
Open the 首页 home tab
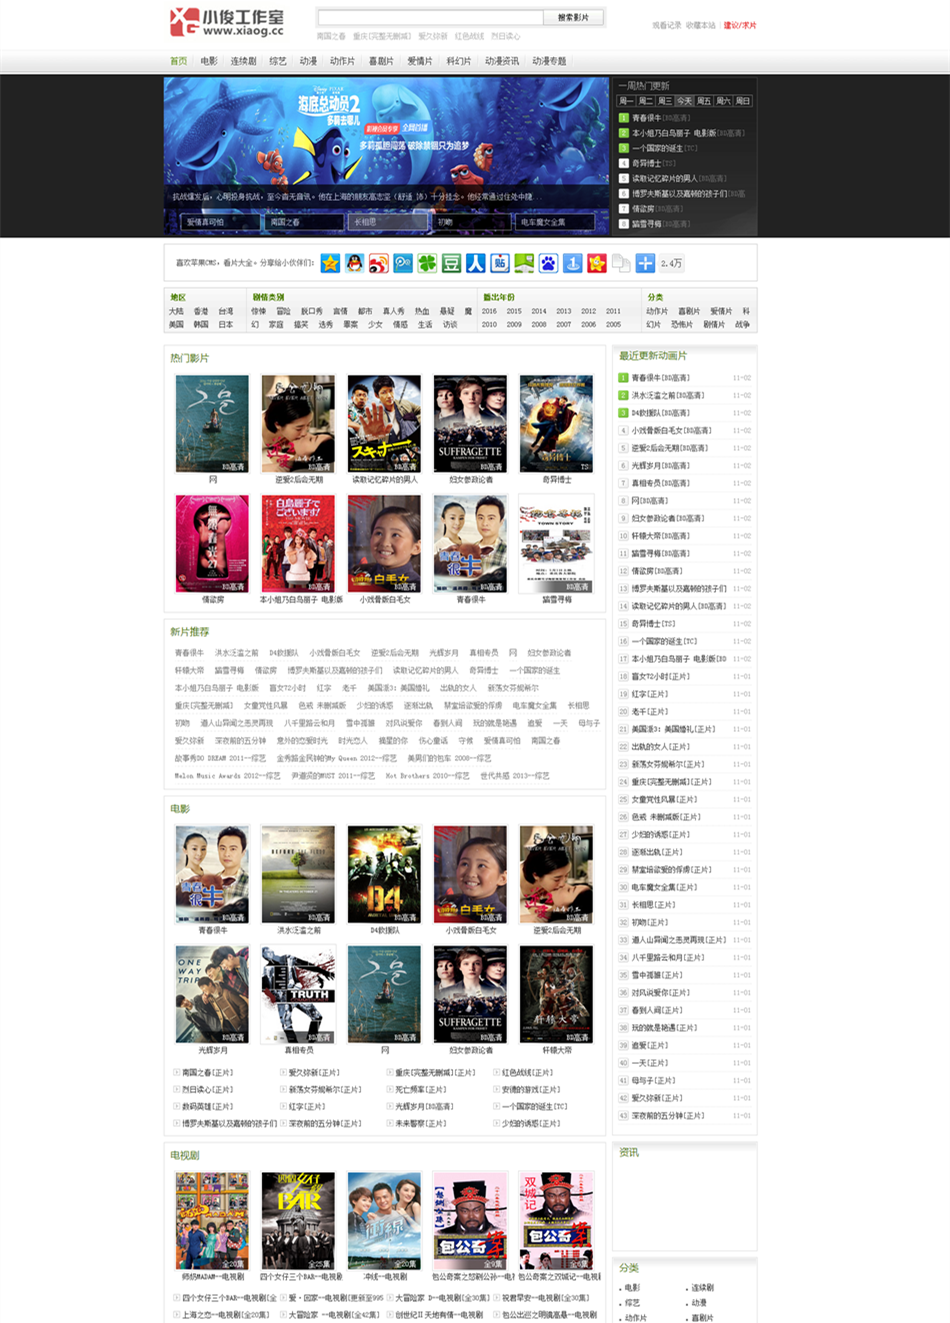[178, 61]
